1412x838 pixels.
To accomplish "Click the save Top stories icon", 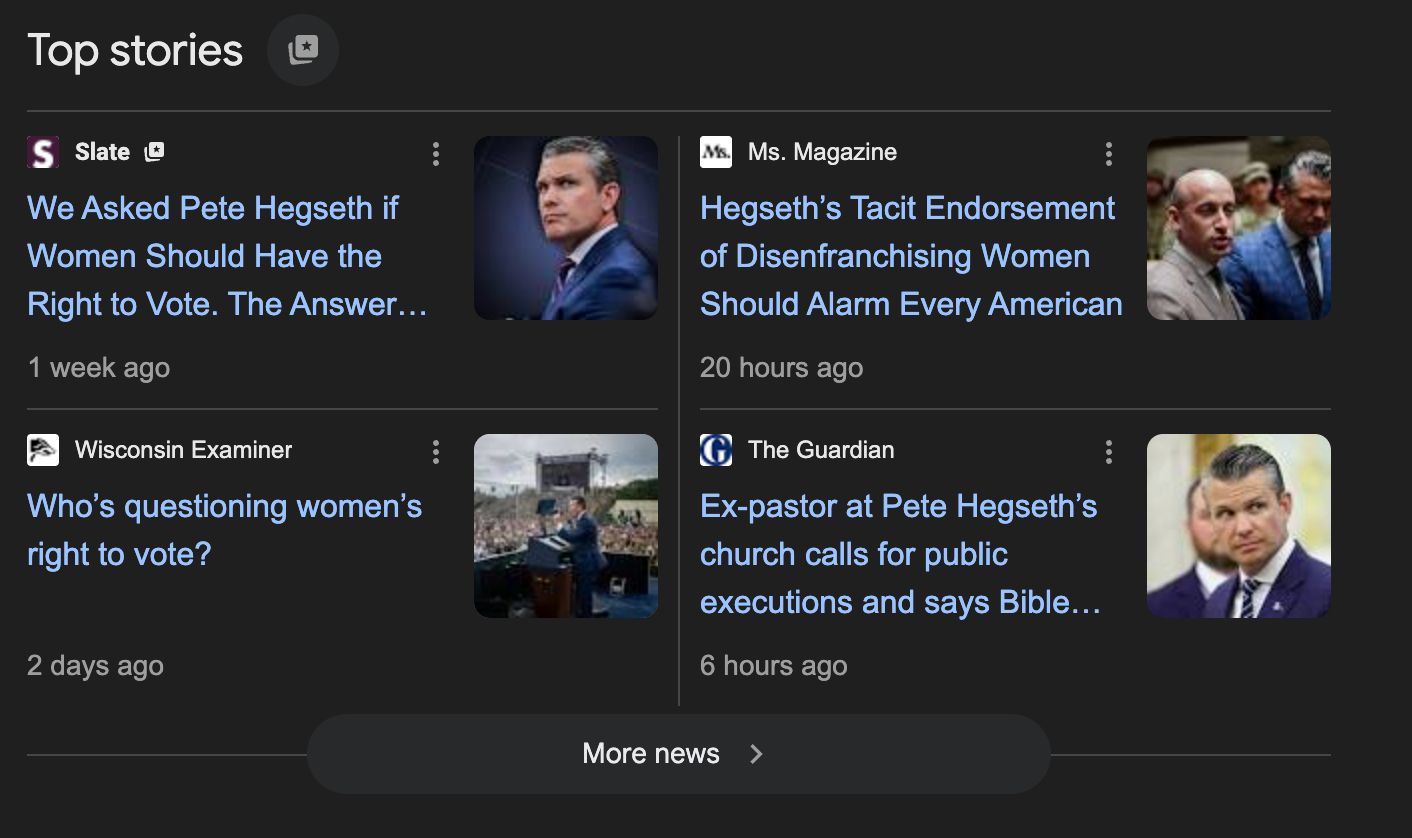I will click(303, 49).
